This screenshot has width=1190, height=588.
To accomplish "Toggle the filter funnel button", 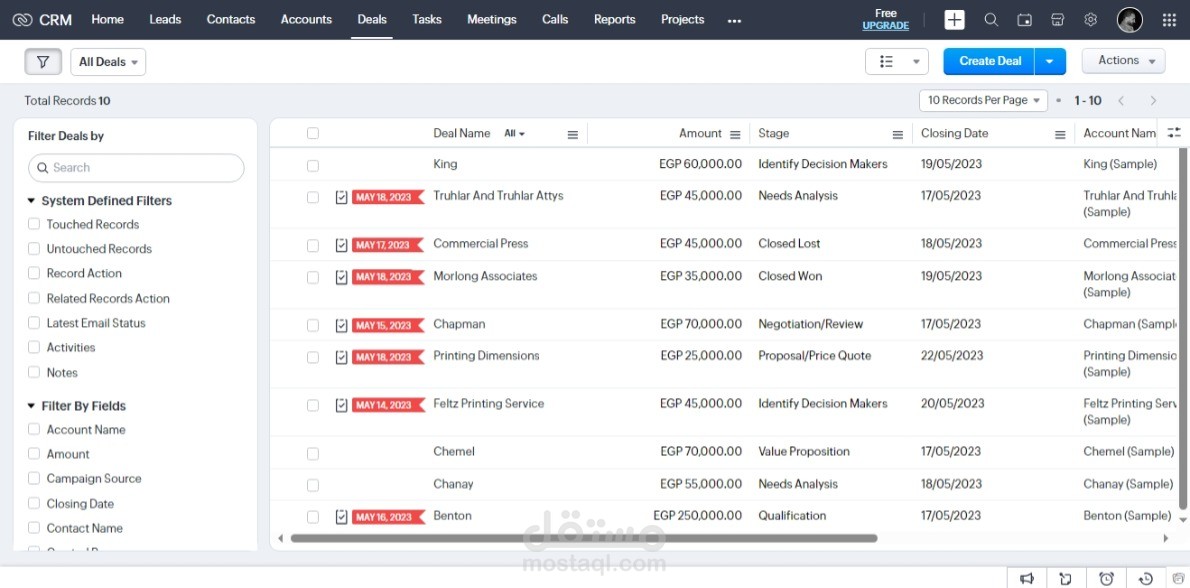I will point(43,61).
